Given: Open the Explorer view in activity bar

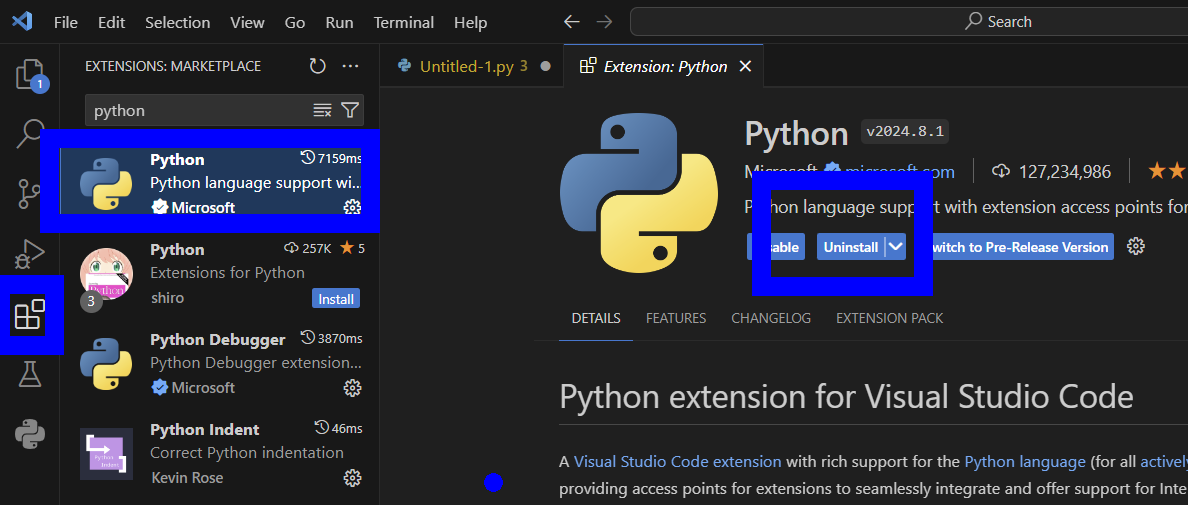Looking at the screenshot, I should tap(30, 75).
